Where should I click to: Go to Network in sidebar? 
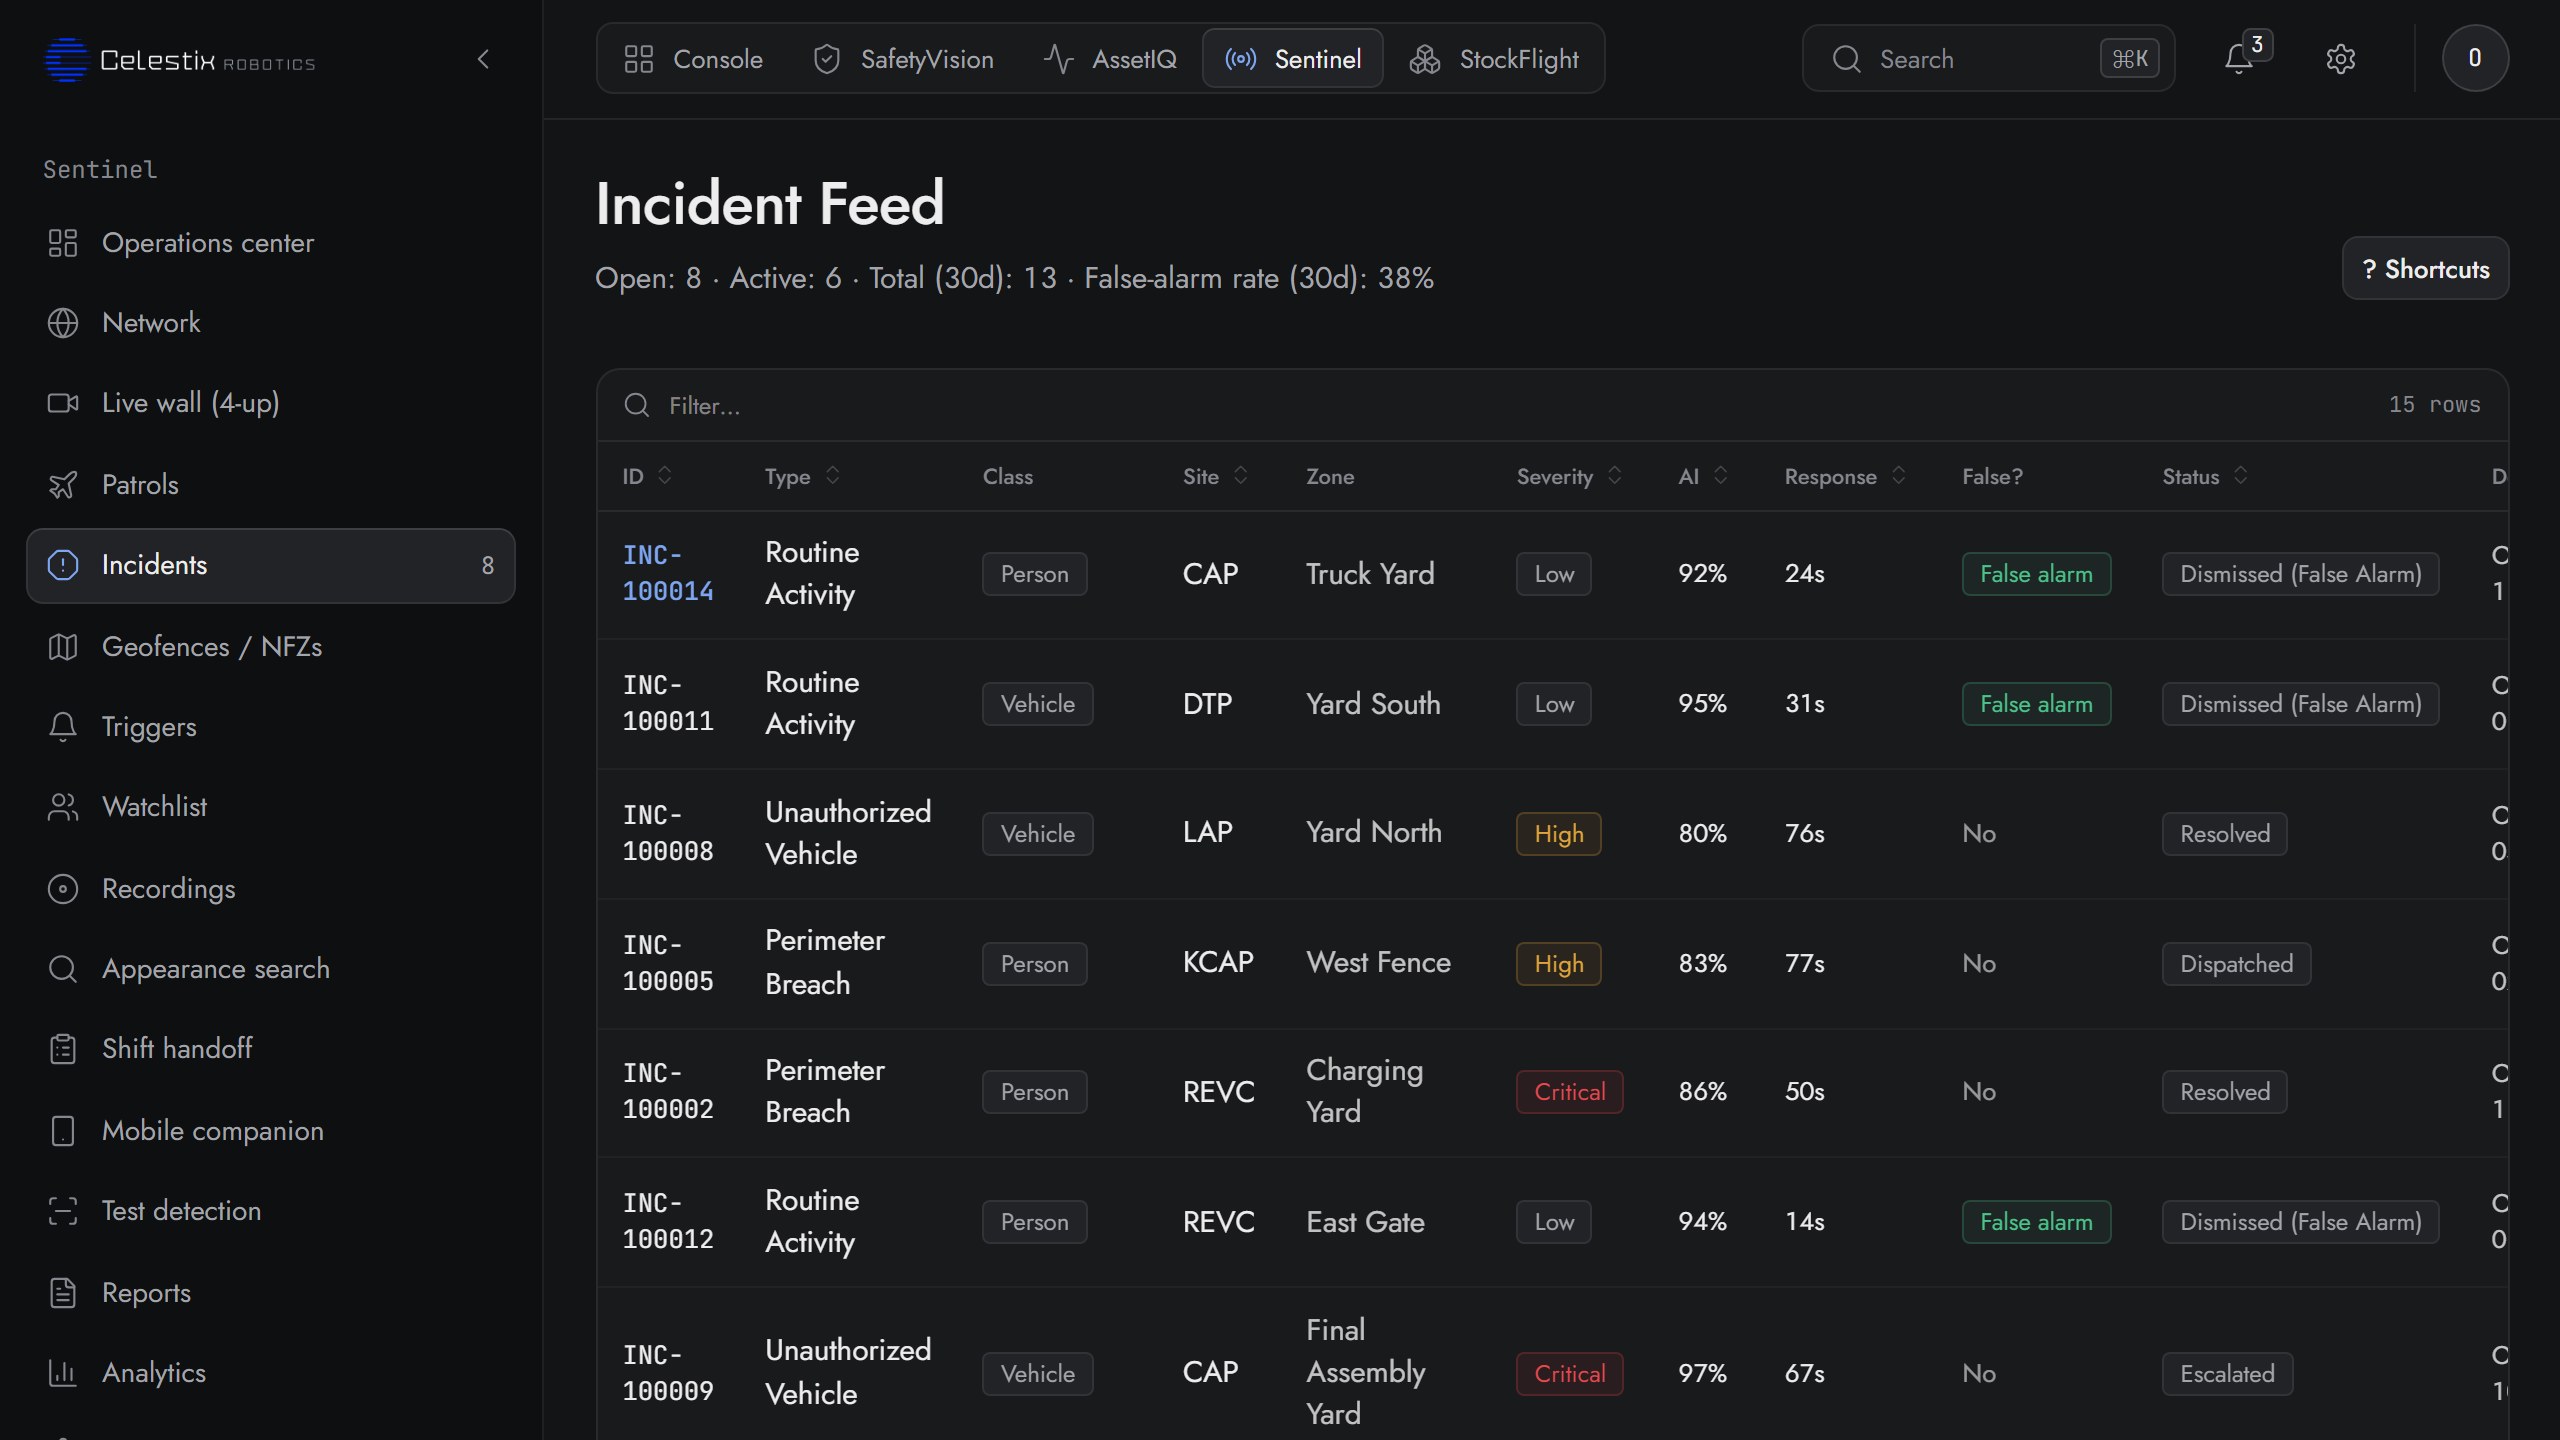pos(271,323)
